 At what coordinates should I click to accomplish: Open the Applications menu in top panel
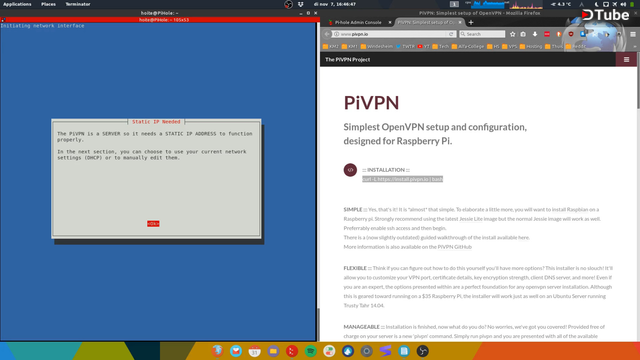point(17,4)
